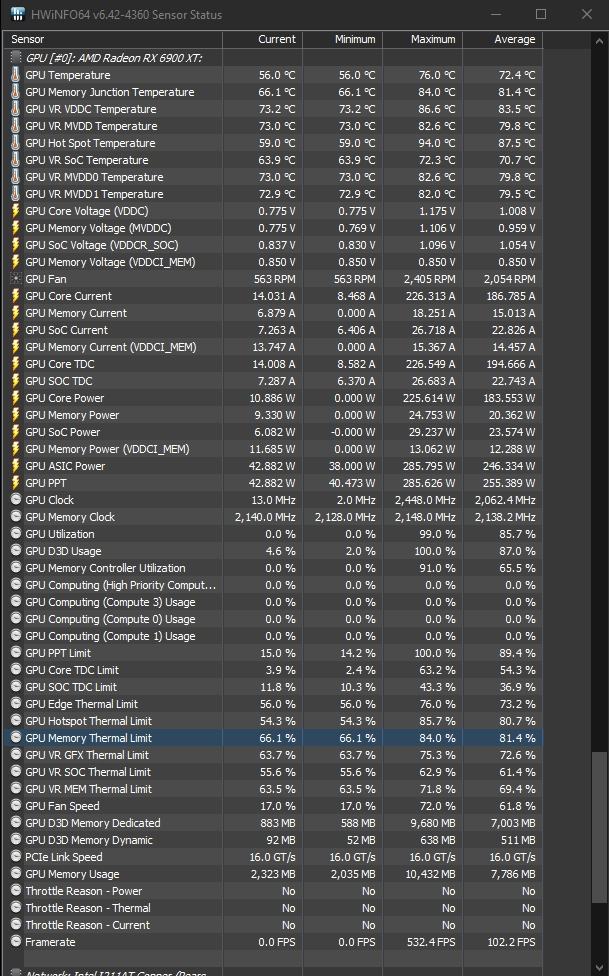Image resolution: width=609 pixels, height=976 pixels.
Task: Click lightning icon beside GPU Core Current
Action: pos(16,296)
